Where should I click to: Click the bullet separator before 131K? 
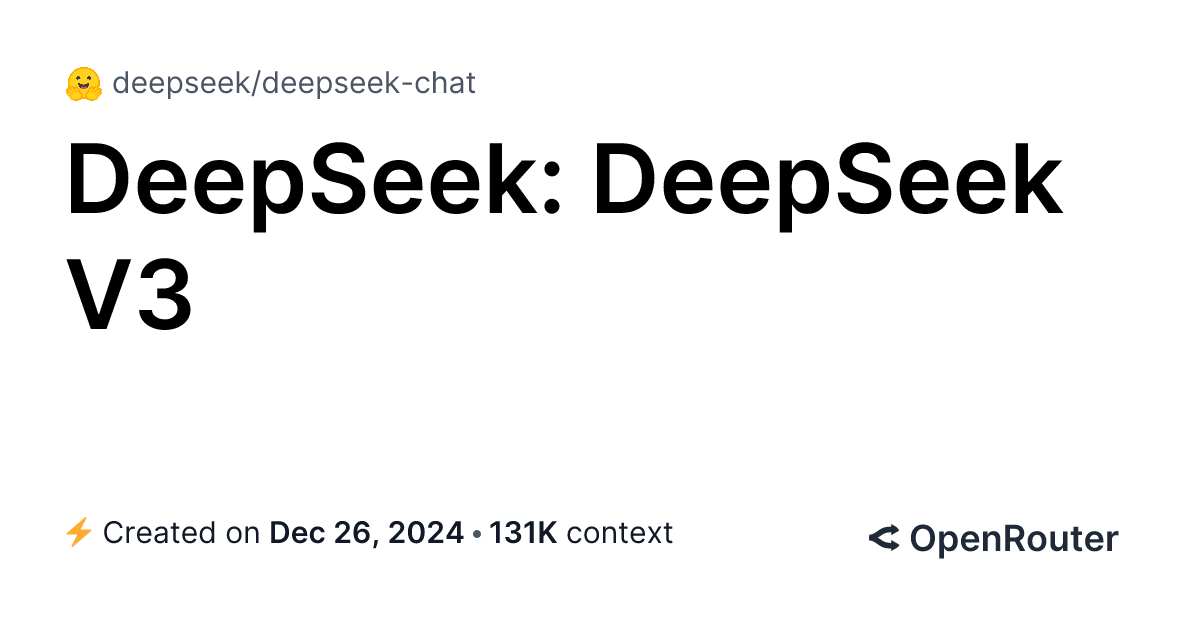[479, 533]
